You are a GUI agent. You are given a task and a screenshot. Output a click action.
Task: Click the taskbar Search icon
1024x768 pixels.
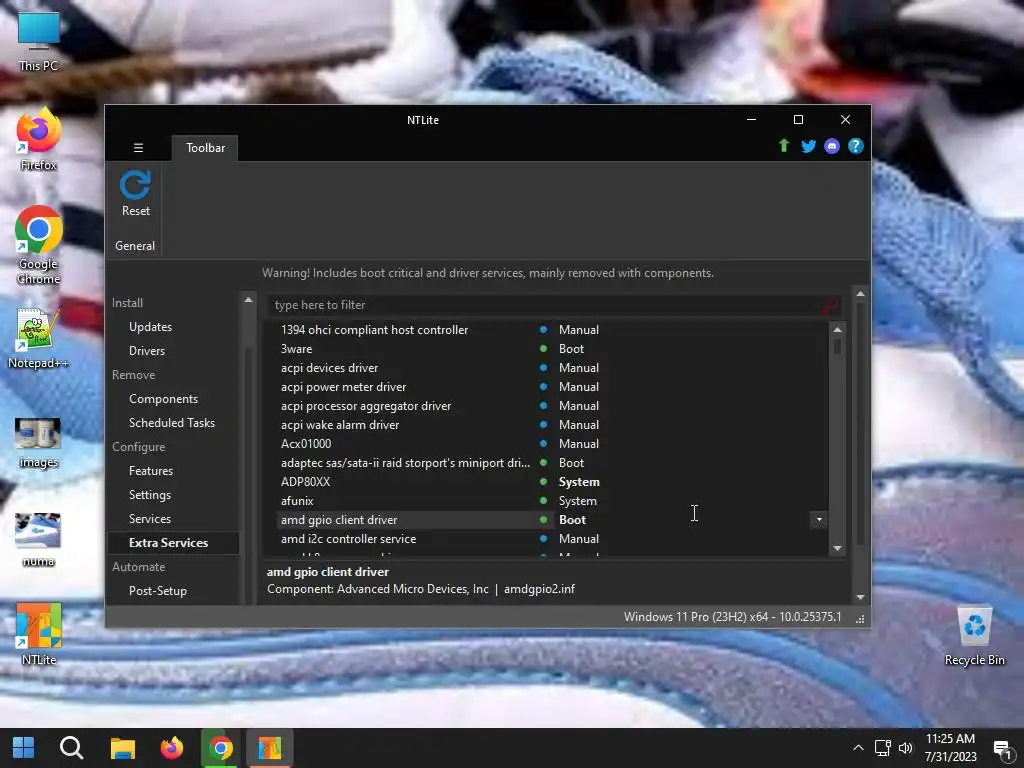pos(72,748)
